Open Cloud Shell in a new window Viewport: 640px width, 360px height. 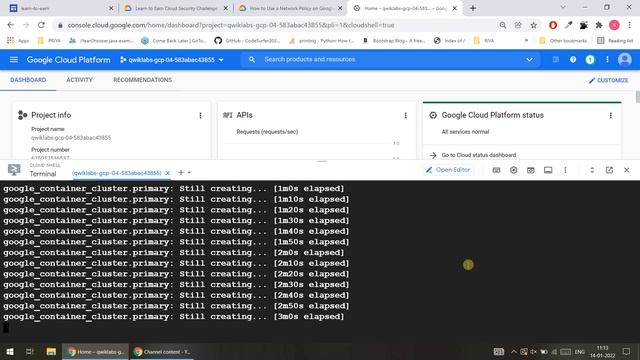[609, 170]
